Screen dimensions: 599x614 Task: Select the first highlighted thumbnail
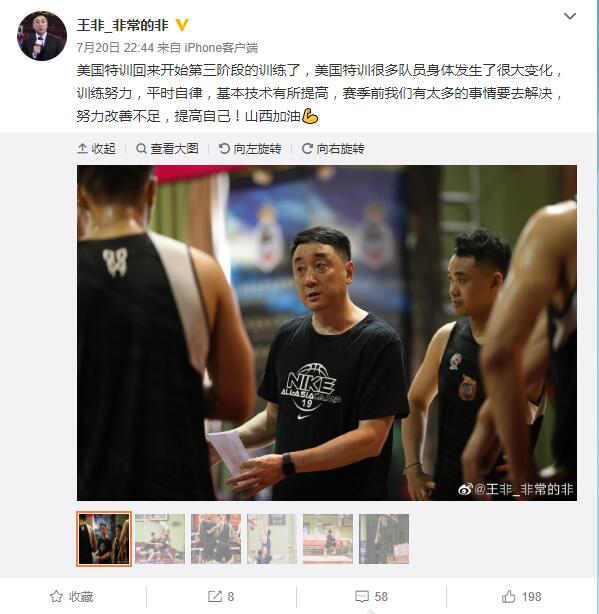(104, 539)
